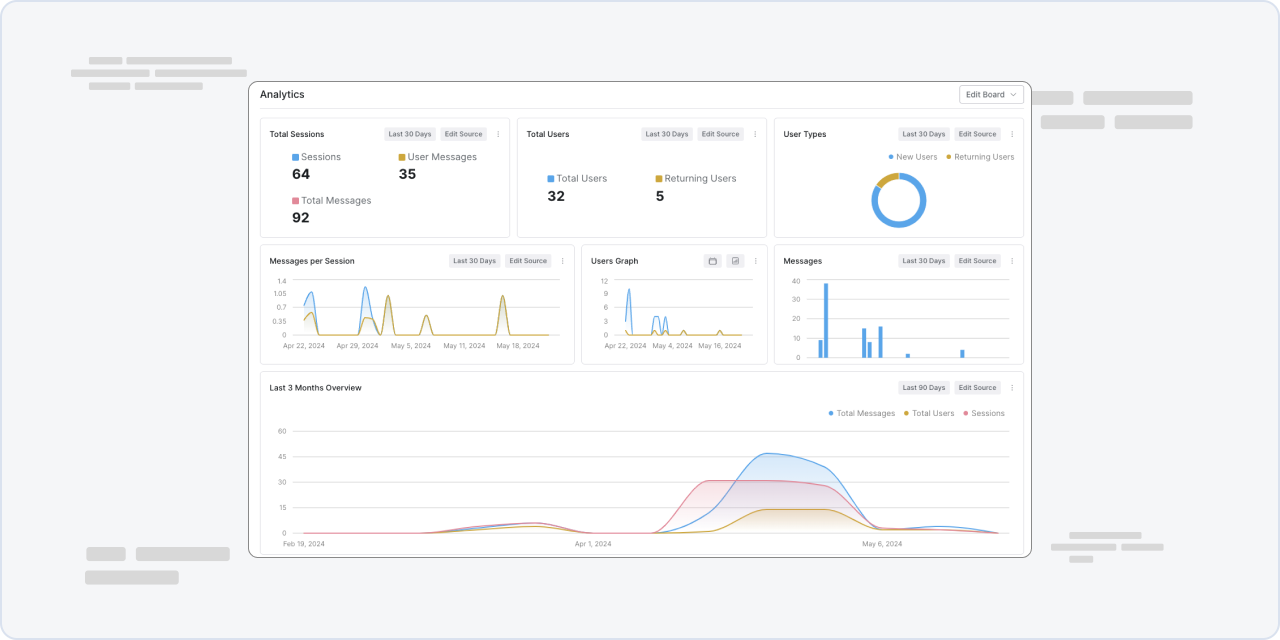
Task: Open the Total Users card three-dot menu
Action: 755,134
